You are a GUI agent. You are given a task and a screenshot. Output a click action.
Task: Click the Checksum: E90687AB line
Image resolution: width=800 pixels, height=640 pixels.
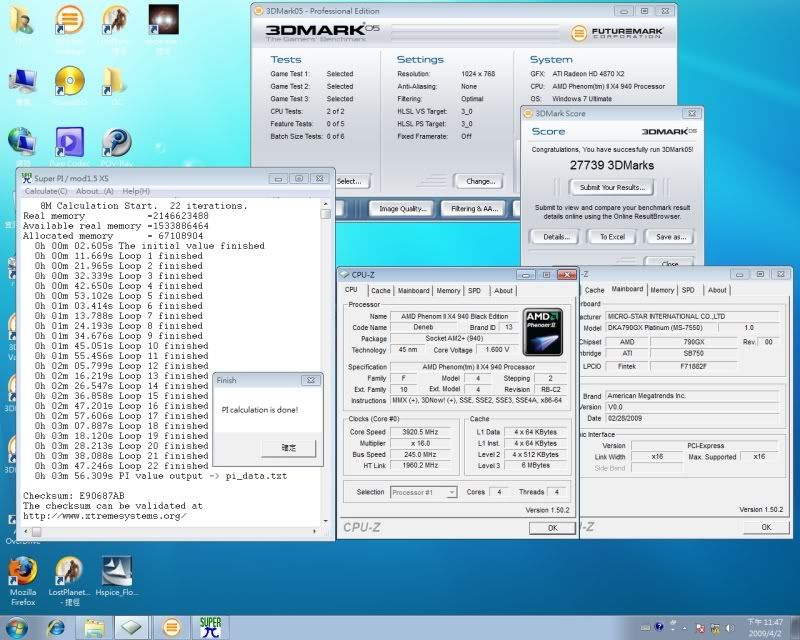click(x=73, y=496)
